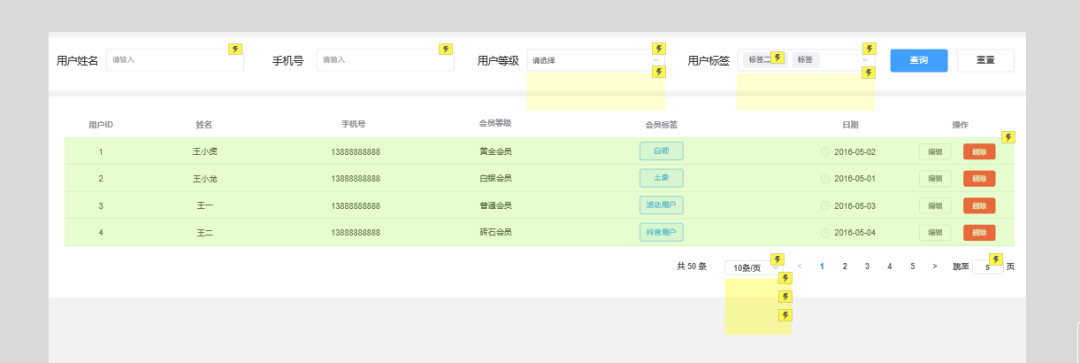Jump to page 3

tap(867, 266)
